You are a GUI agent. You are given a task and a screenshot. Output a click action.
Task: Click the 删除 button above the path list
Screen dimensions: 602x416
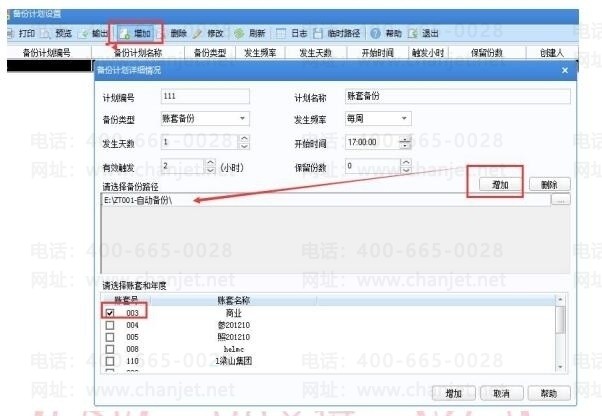pos(549,185)
